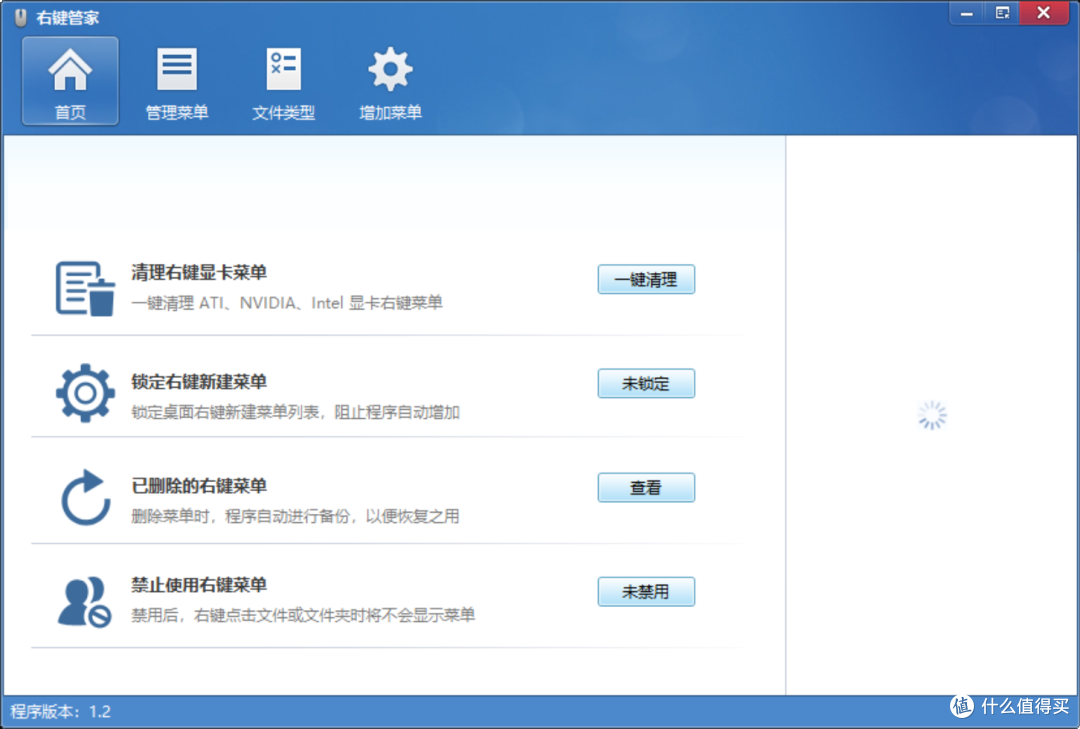Screen dimensions: 1080x729
Task: Switch to the 管理菜单 tab
Action: coord(177,81)
